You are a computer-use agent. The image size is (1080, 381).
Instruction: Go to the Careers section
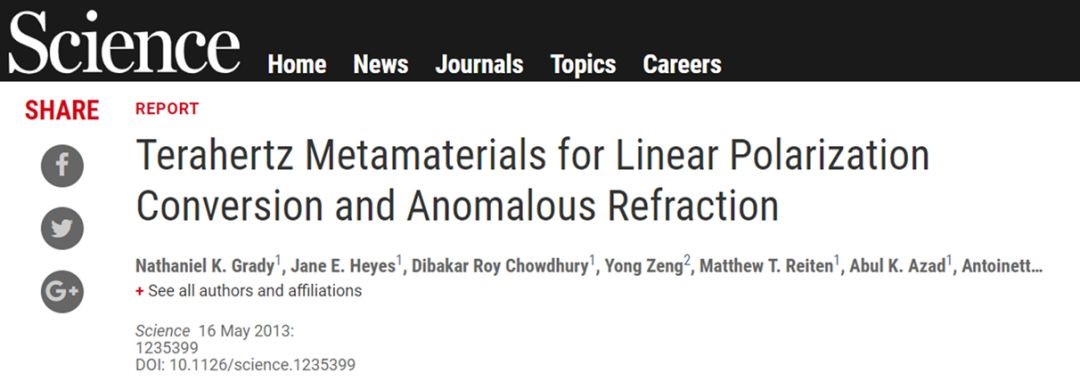682,65
